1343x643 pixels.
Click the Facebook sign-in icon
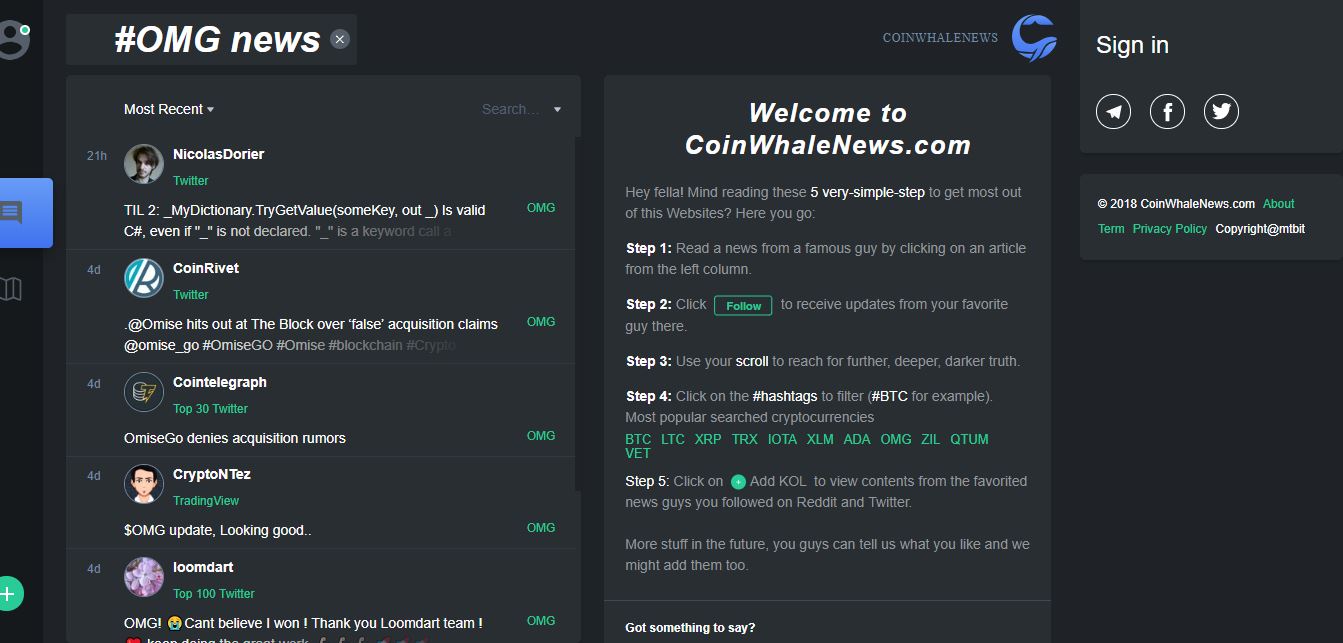point(1167,111)
